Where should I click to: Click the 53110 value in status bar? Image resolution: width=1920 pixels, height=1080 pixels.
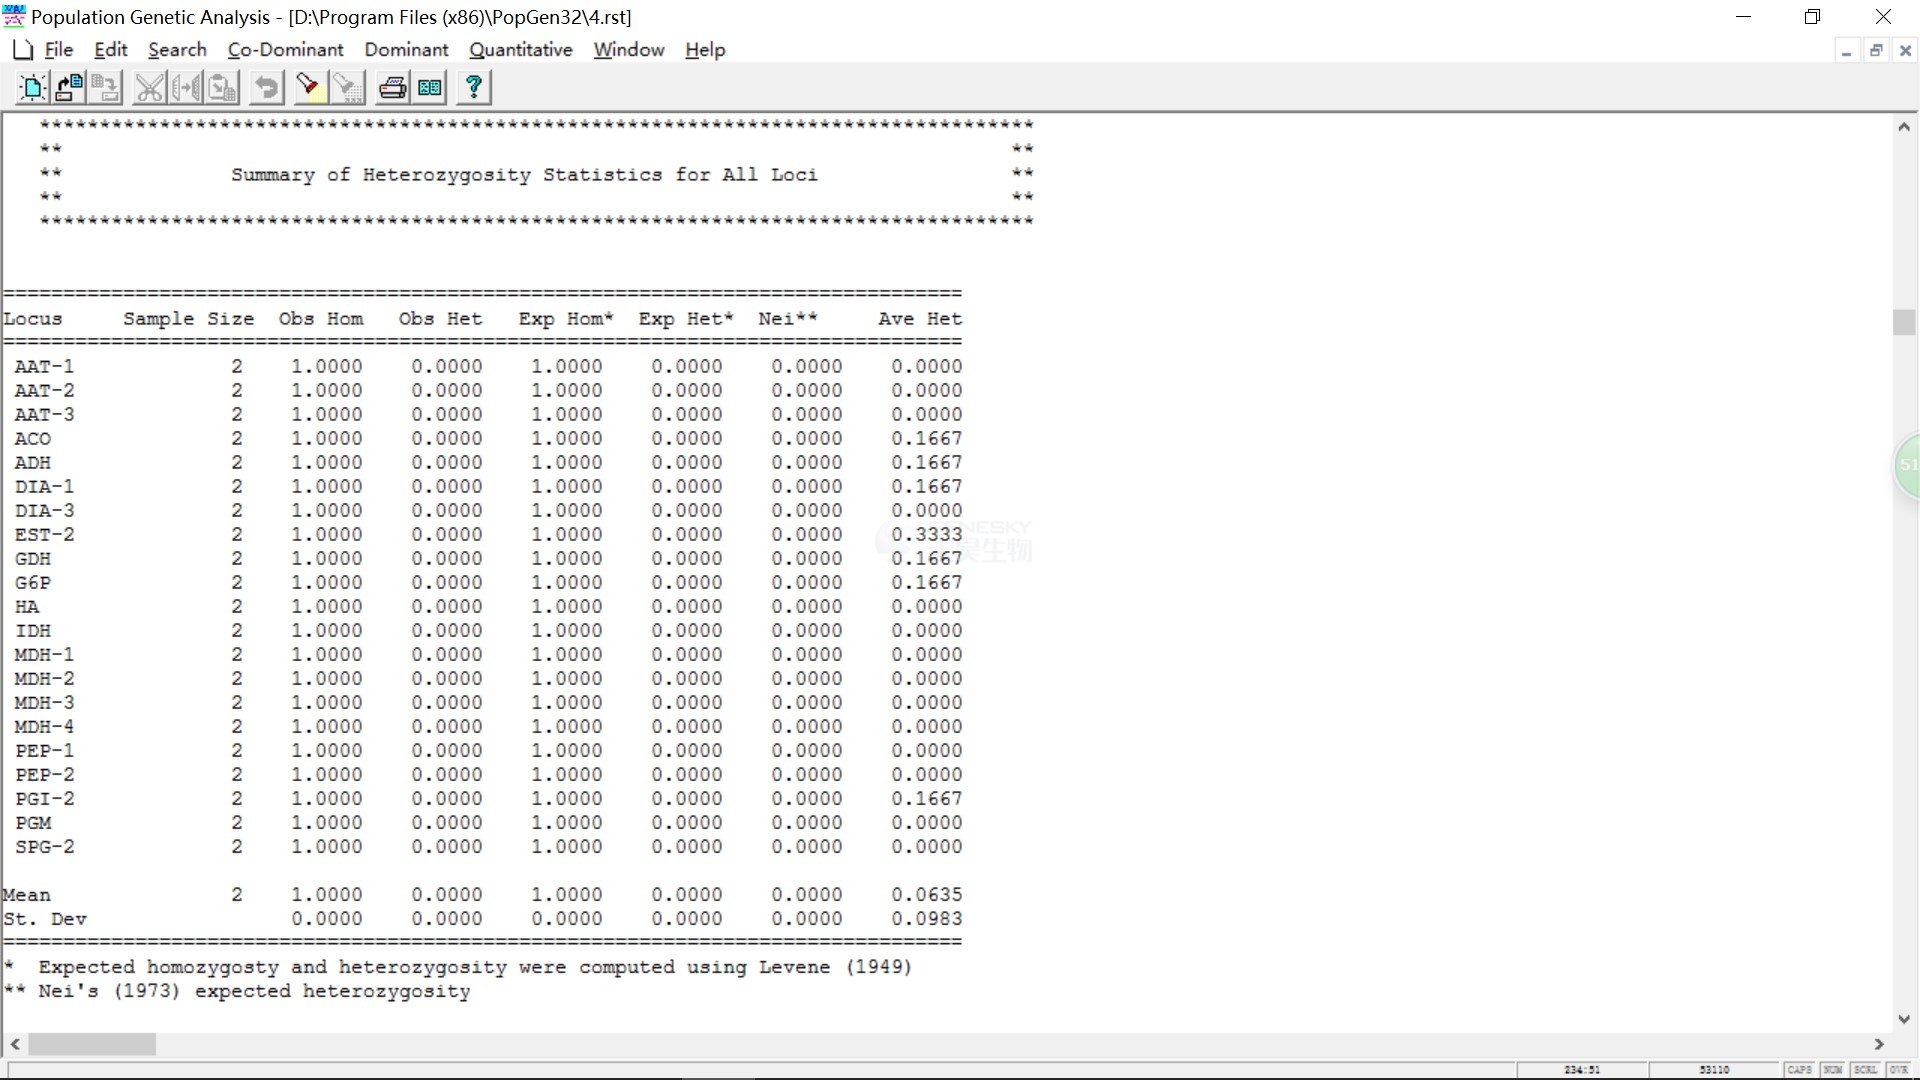point(1714,1070)
